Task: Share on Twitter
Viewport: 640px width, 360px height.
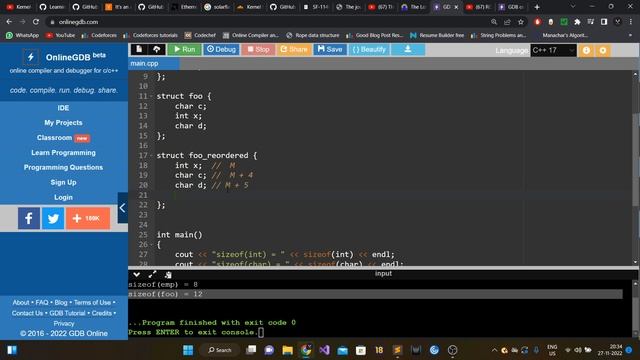Action: 53,218
